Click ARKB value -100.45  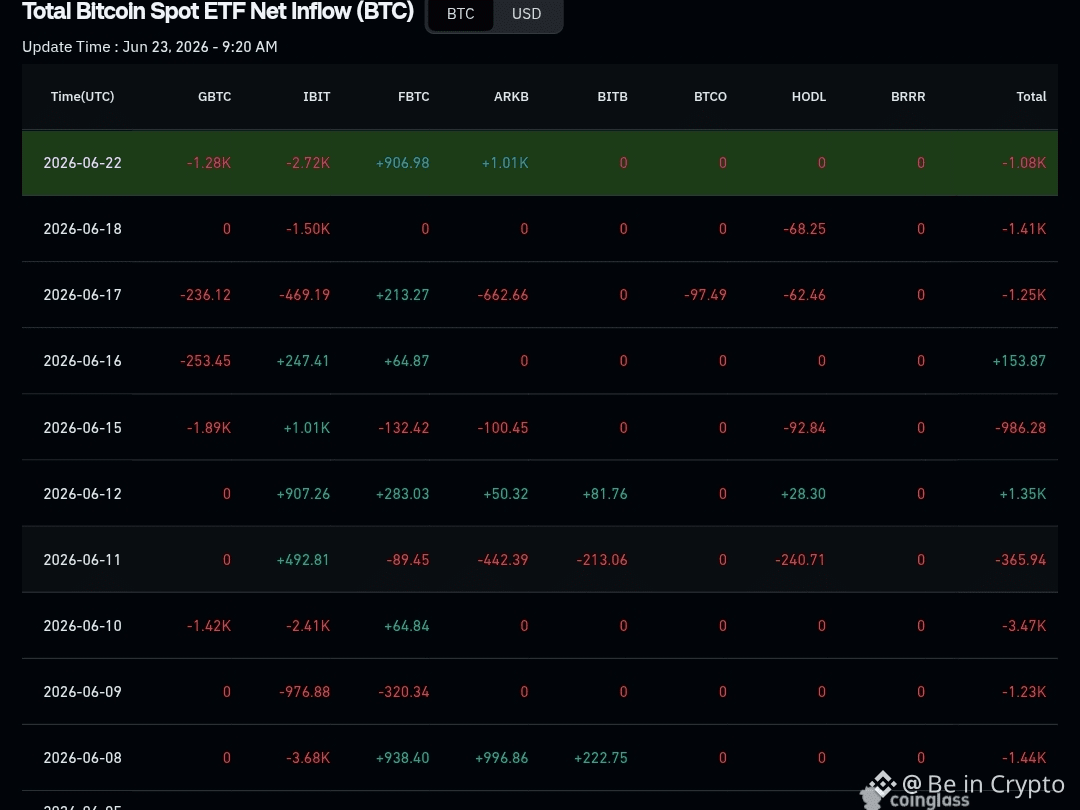[503, 428]
